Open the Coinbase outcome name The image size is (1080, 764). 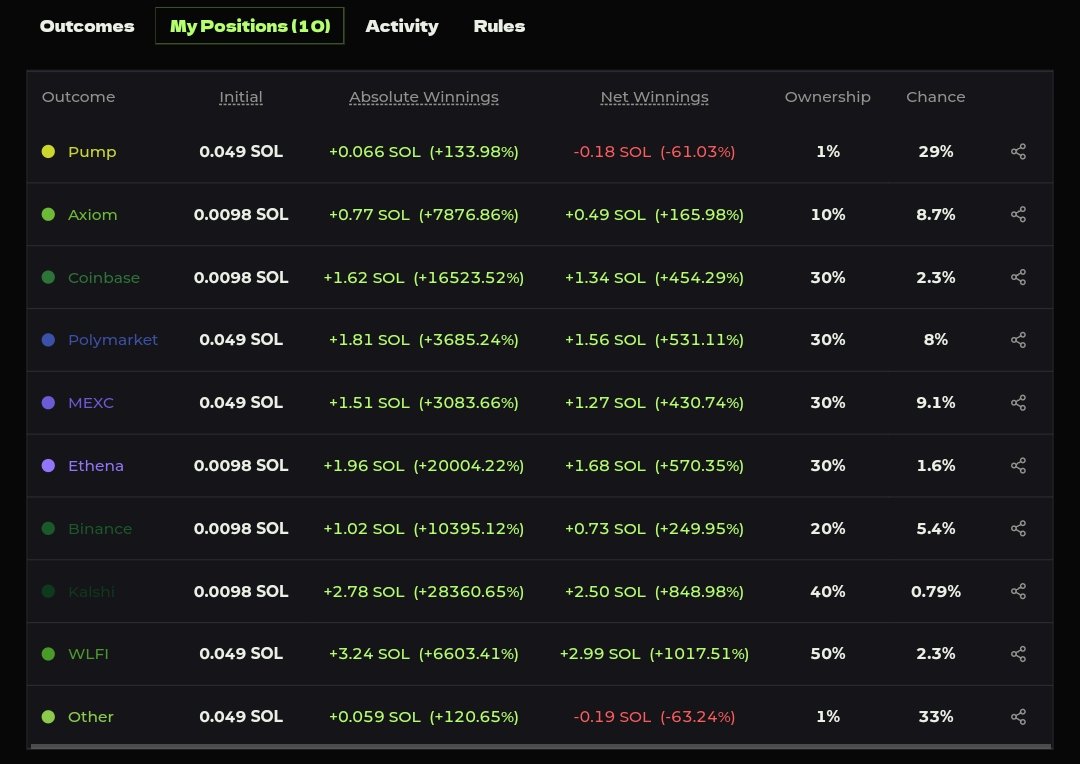104,278
